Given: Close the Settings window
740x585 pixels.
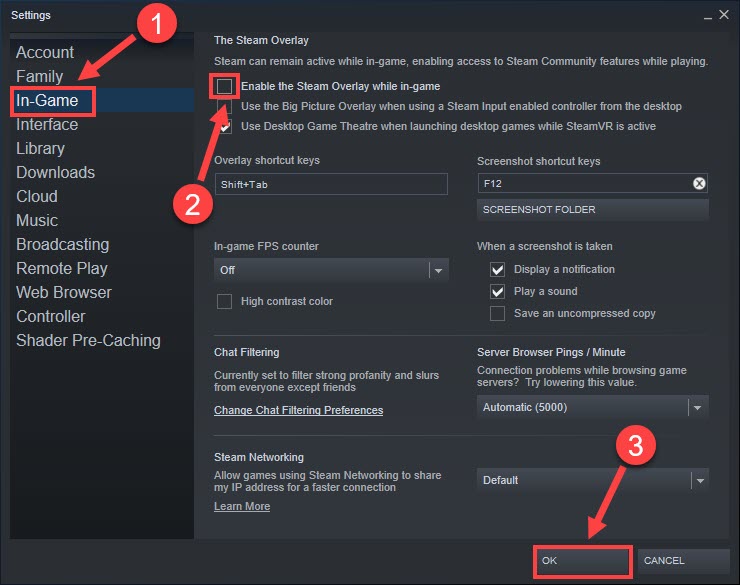Looking at the screenshot, I should [x=724, y=15].
